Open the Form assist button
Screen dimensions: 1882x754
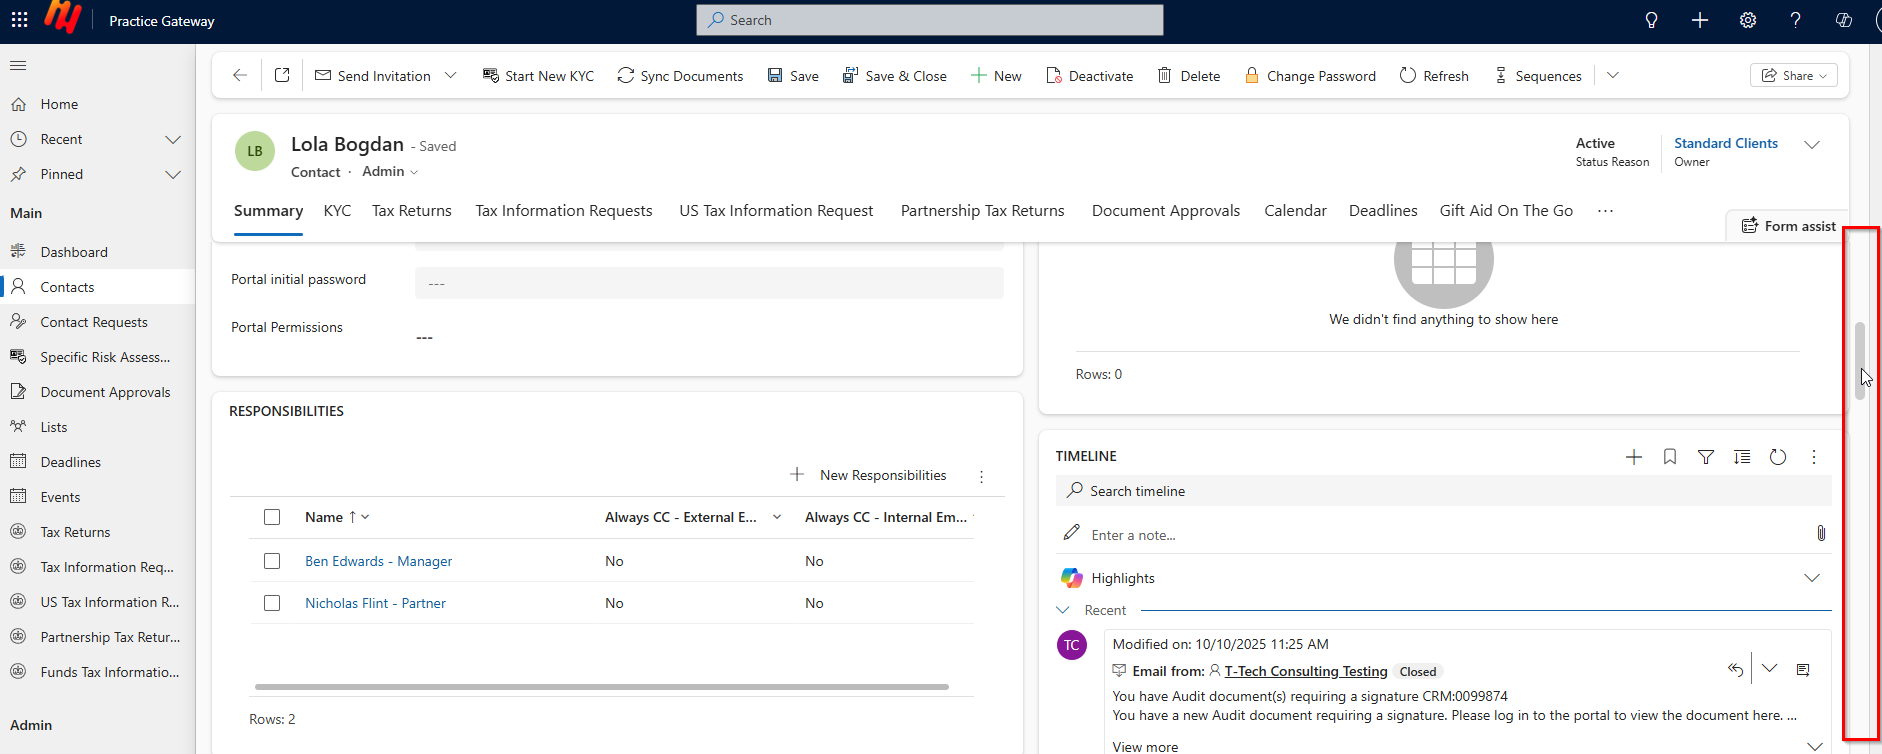pos(1789,226)
